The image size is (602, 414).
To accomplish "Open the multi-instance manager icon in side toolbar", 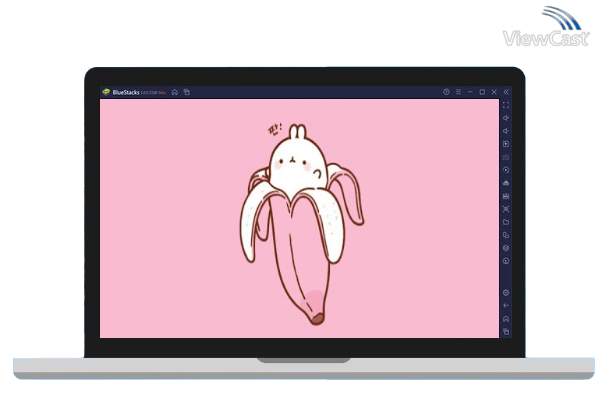I will point(506,235).
